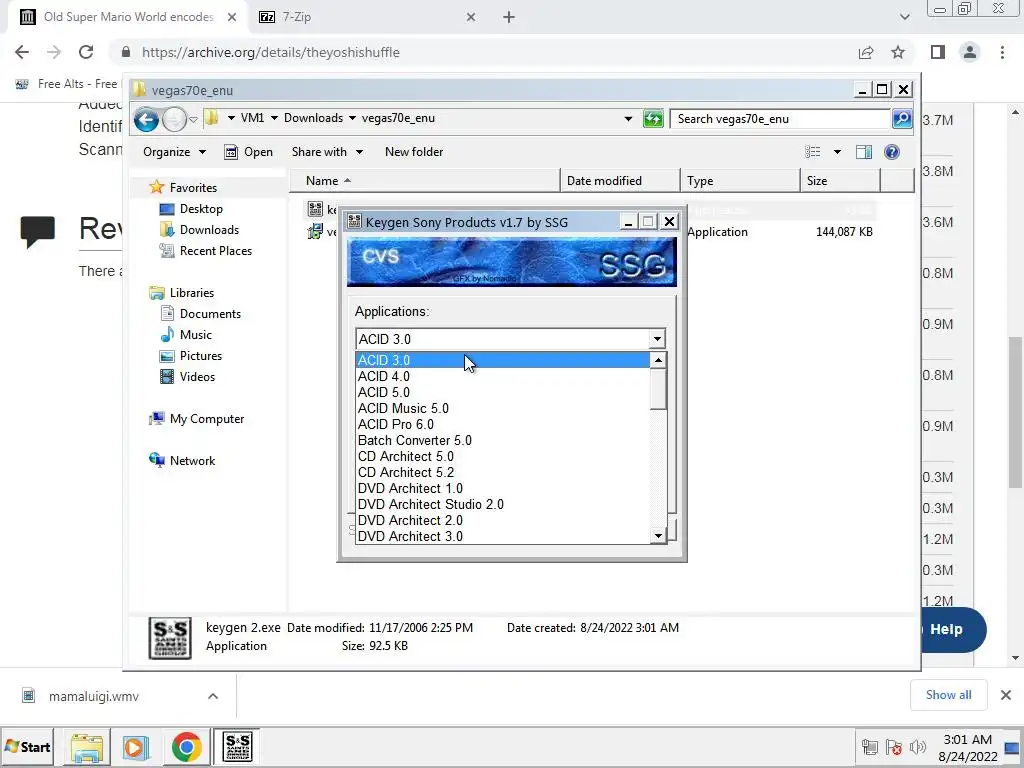Select highlighted ACID 3.0 list item
The width and height of the screenshot is (1024, 768).
(x=503, y=360)
